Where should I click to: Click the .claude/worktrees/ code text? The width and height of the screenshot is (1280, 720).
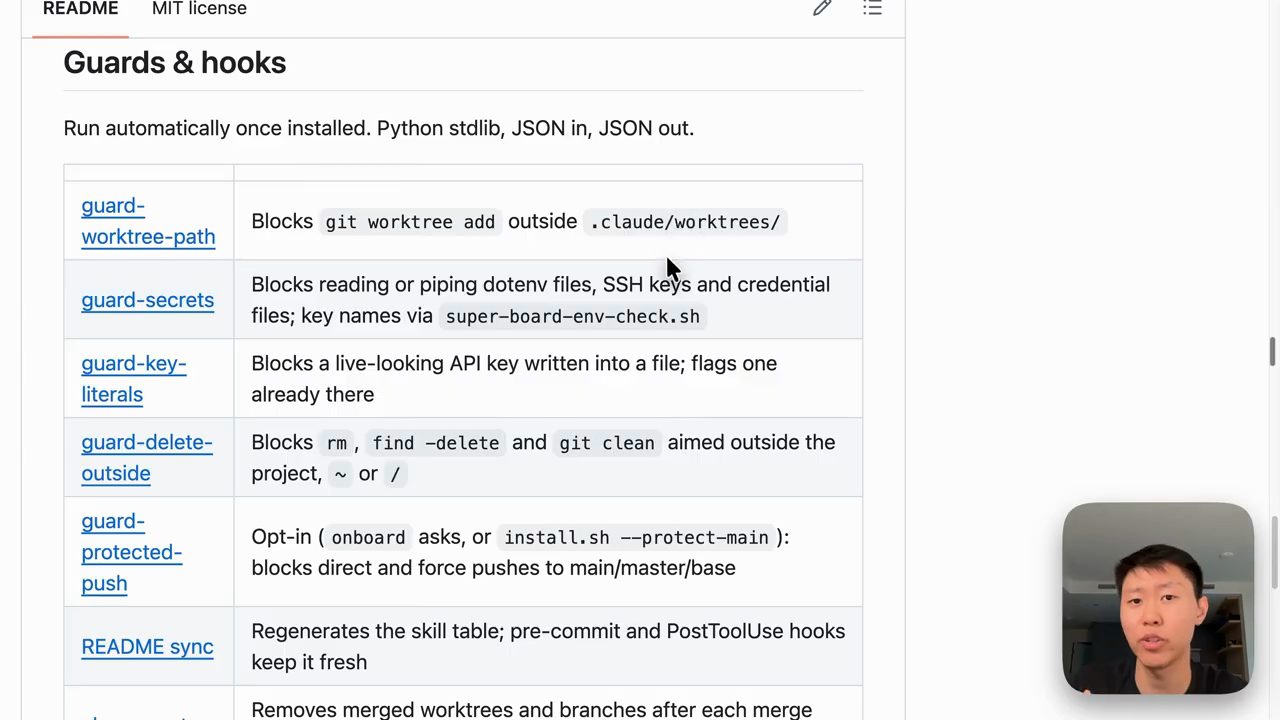tap(685, 222)
